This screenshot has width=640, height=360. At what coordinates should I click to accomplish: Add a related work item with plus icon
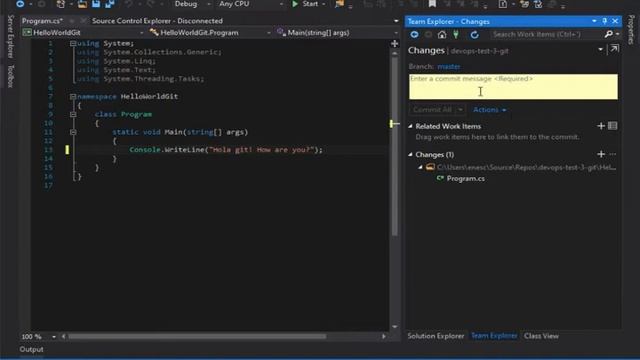pyautogui.click(x=601, y=126)
